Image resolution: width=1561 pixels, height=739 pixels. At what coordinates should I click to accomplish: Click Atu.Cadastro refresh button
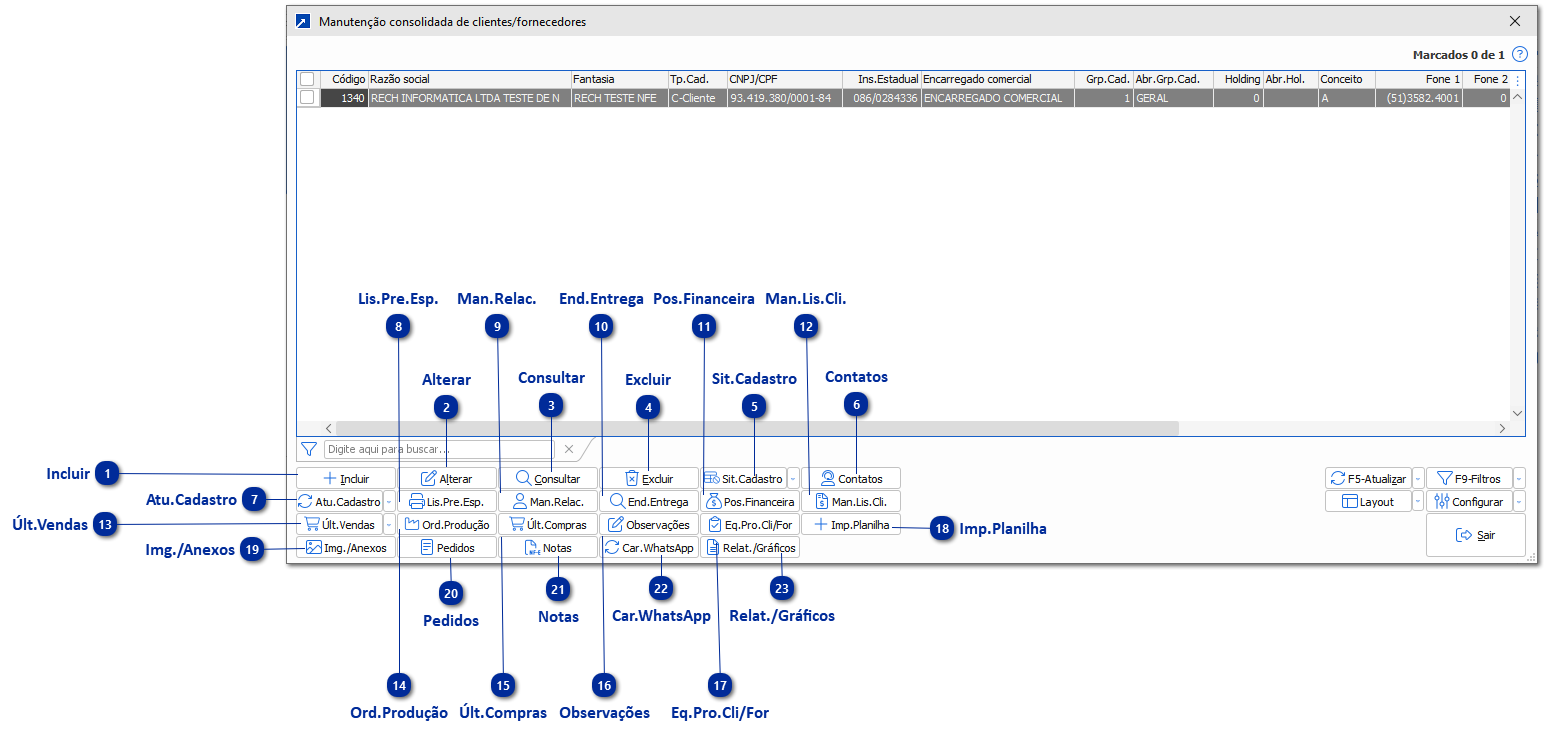(x=340, y=501)
